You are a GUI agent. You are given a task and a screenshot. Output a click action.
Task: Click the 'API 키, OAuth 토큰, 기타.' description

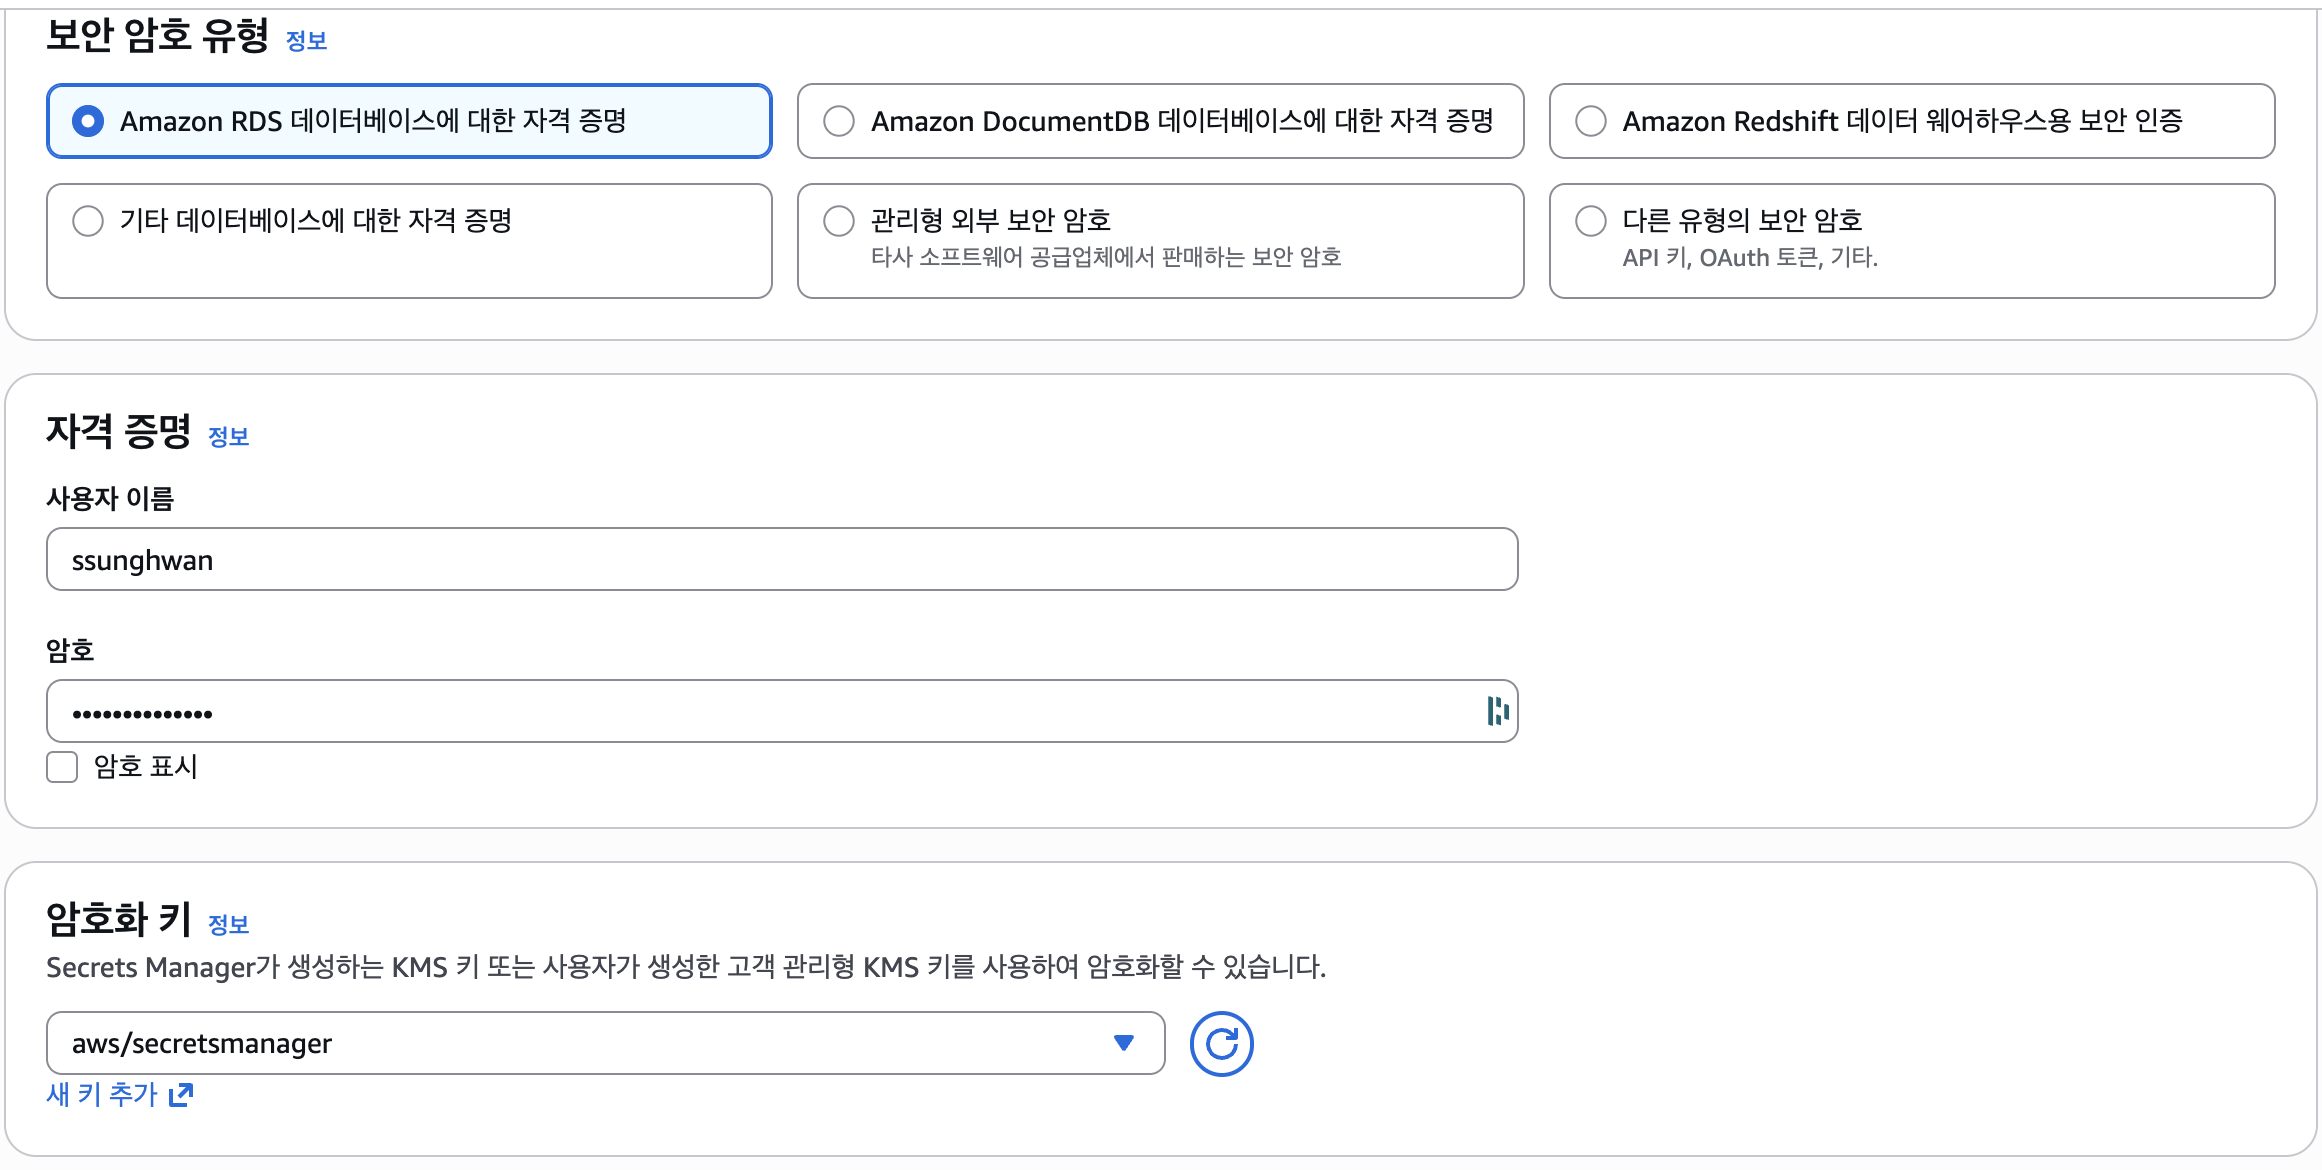(x=1750, y=258)
